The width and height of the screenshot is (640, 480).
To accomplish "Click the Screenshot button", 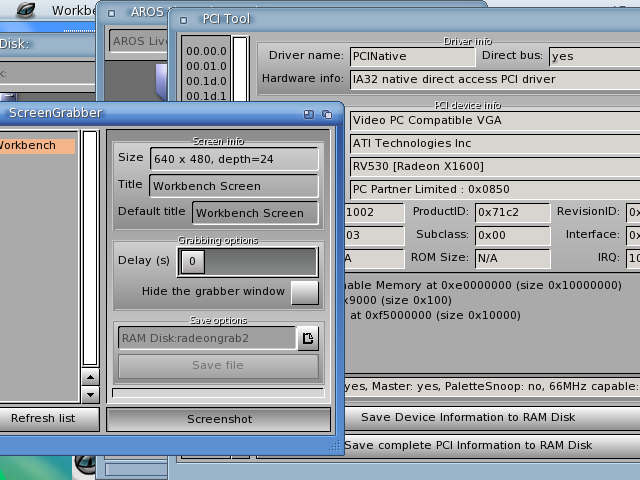I will click(x=219, y=419).
